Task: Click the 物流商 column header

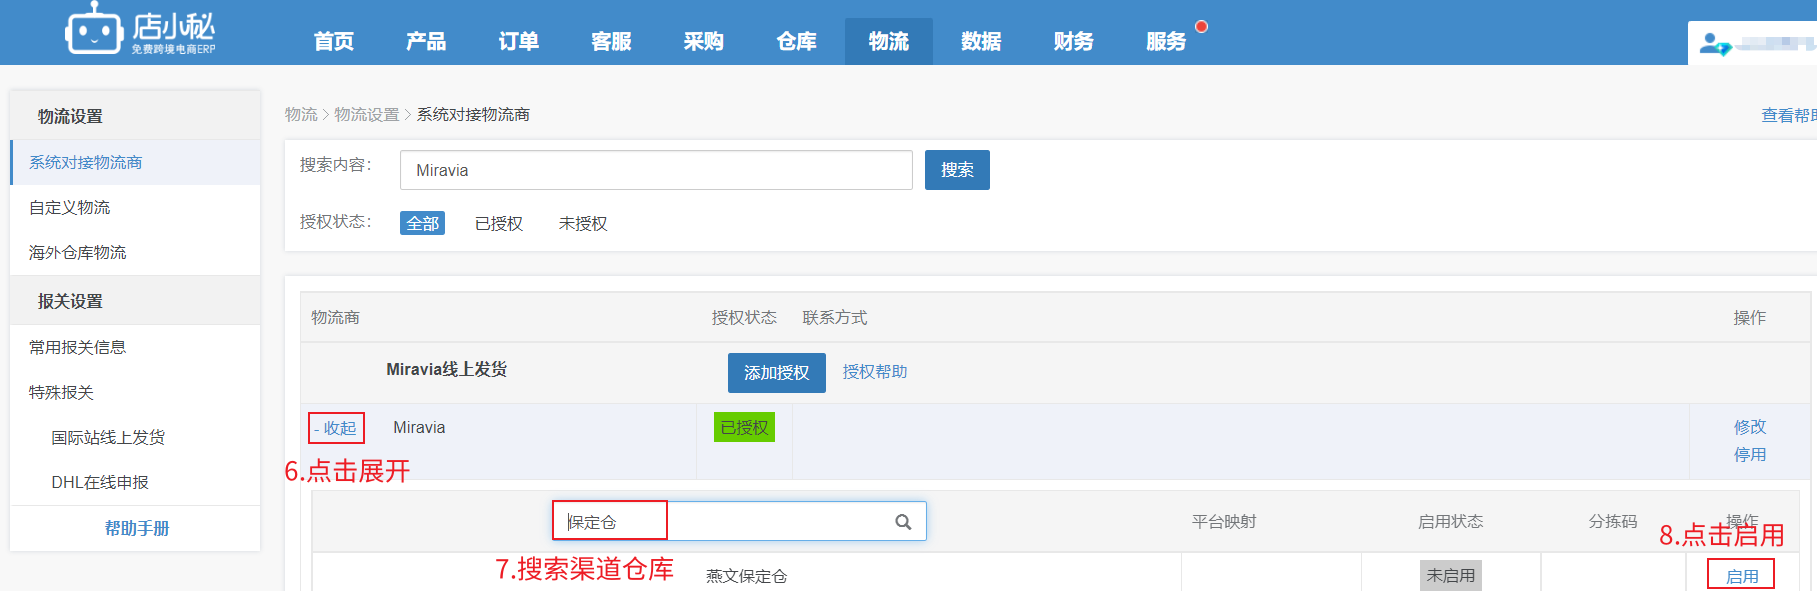Action: coord(335,318)
